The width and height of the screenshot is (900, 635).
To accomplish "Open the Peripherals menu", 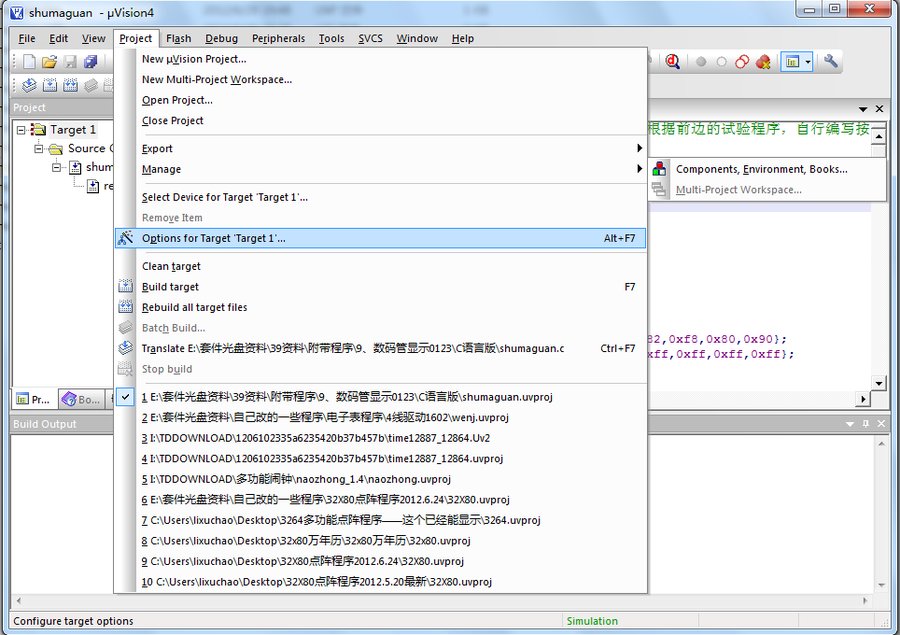I will click(278, 38).
